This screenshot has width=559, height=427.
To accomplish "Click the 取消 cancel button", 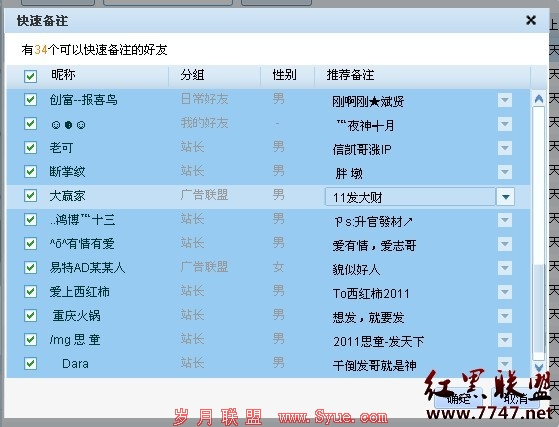I will [516, 398].
